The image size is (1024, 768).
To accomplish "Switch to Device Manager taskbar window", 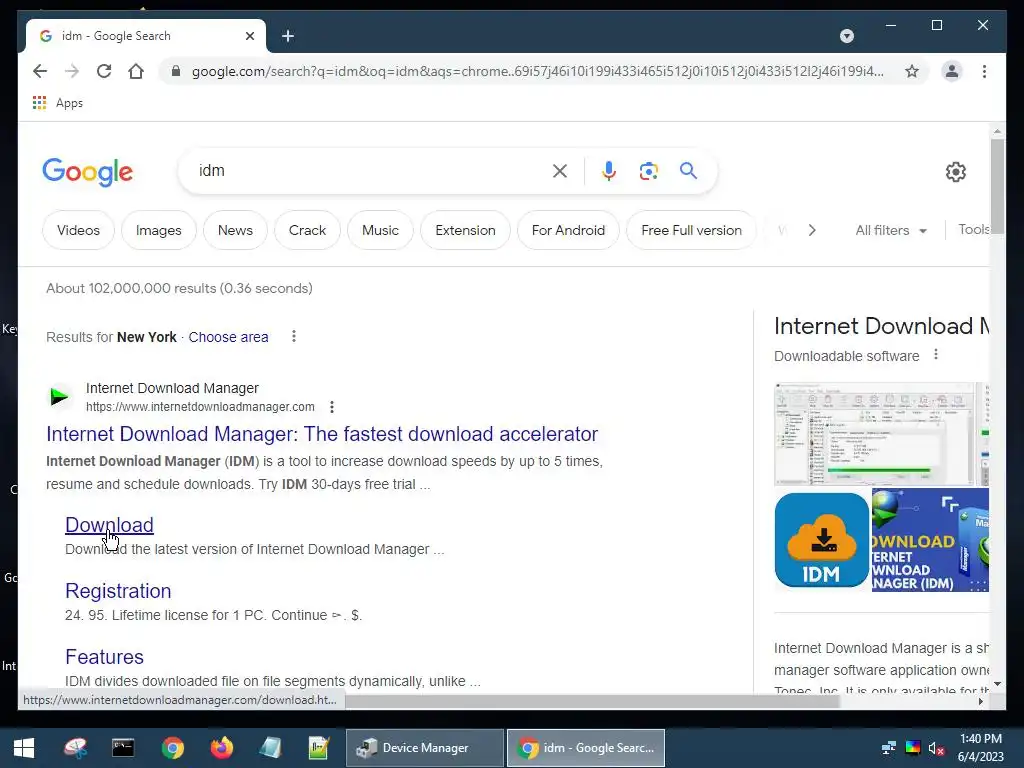I will click(x=424, y=748).
